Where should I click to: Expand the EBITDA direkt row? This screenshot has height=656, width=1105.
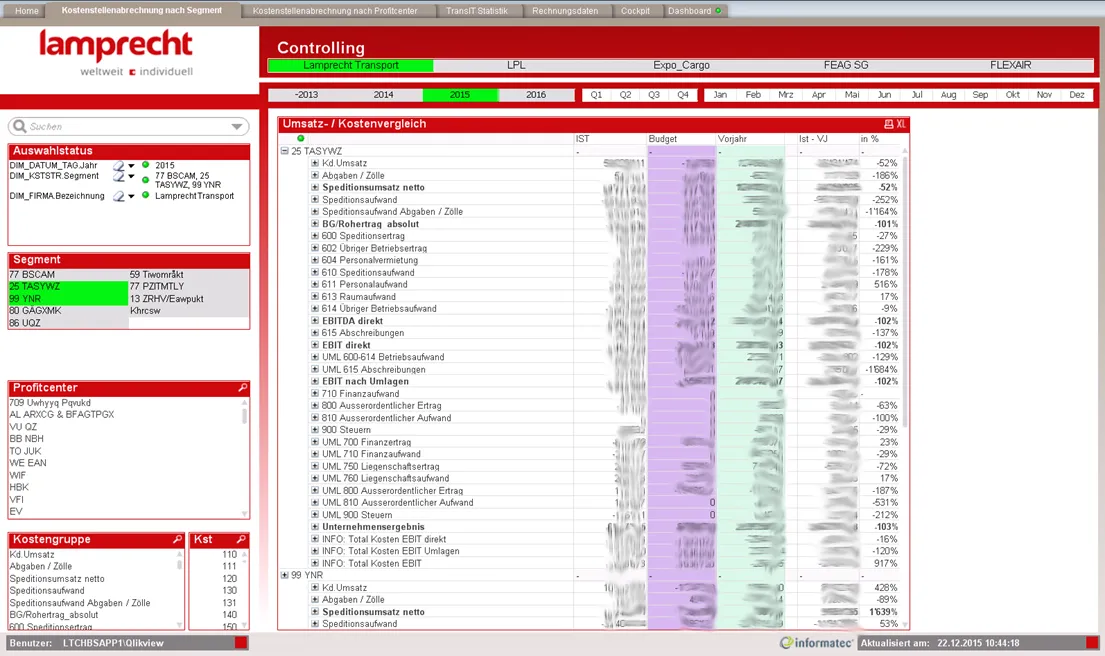pos(315,321)
